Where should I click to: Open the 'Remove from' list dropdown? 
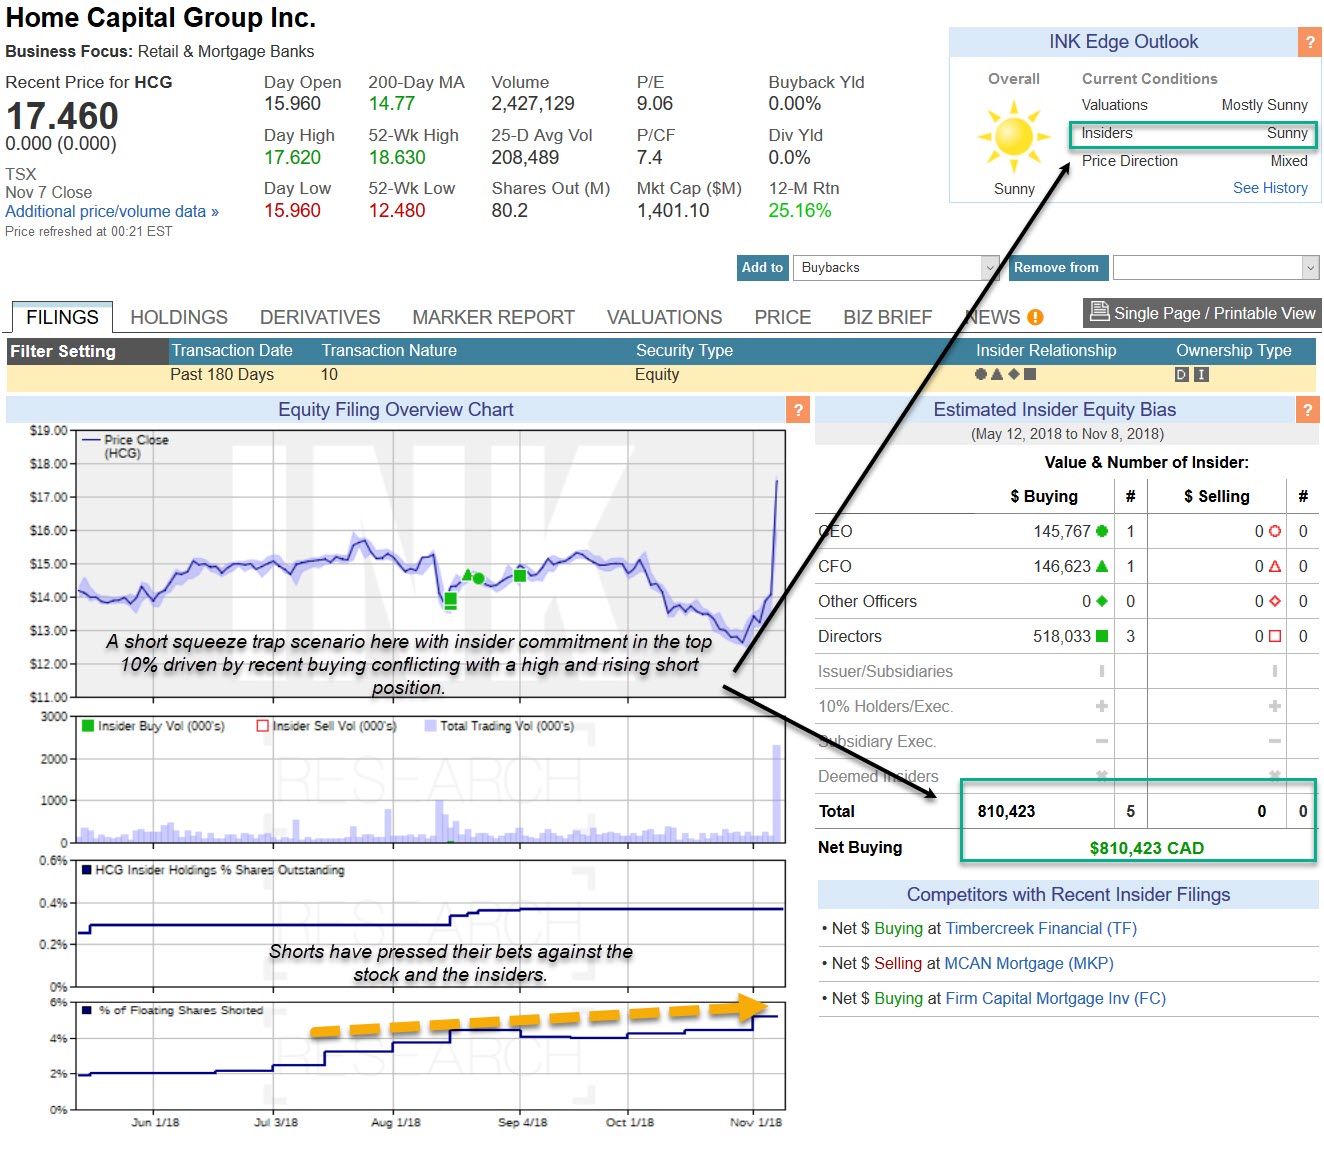click(x=1216, y=268)
